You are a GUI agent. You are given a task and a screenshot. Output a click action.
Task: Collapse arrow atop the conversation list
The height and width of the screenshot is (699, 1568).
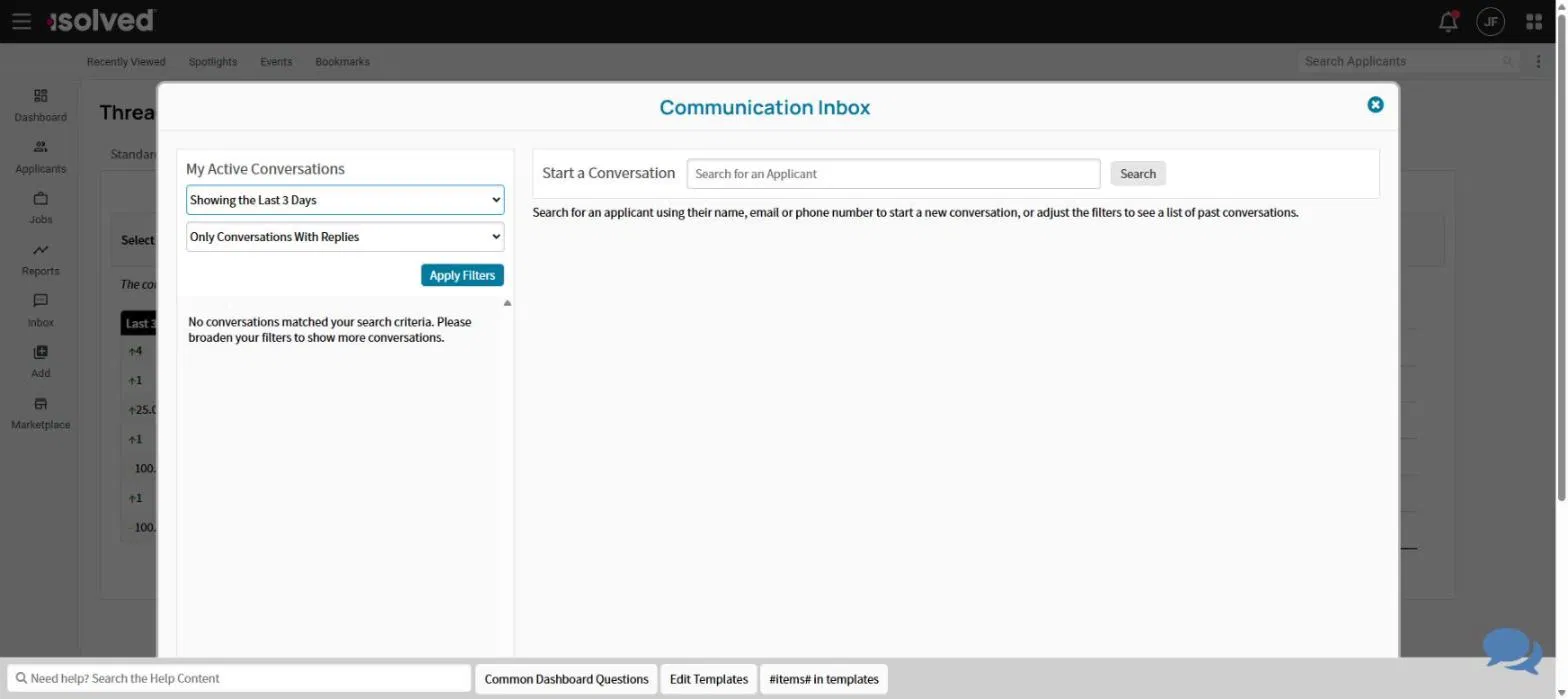[507, 303]
